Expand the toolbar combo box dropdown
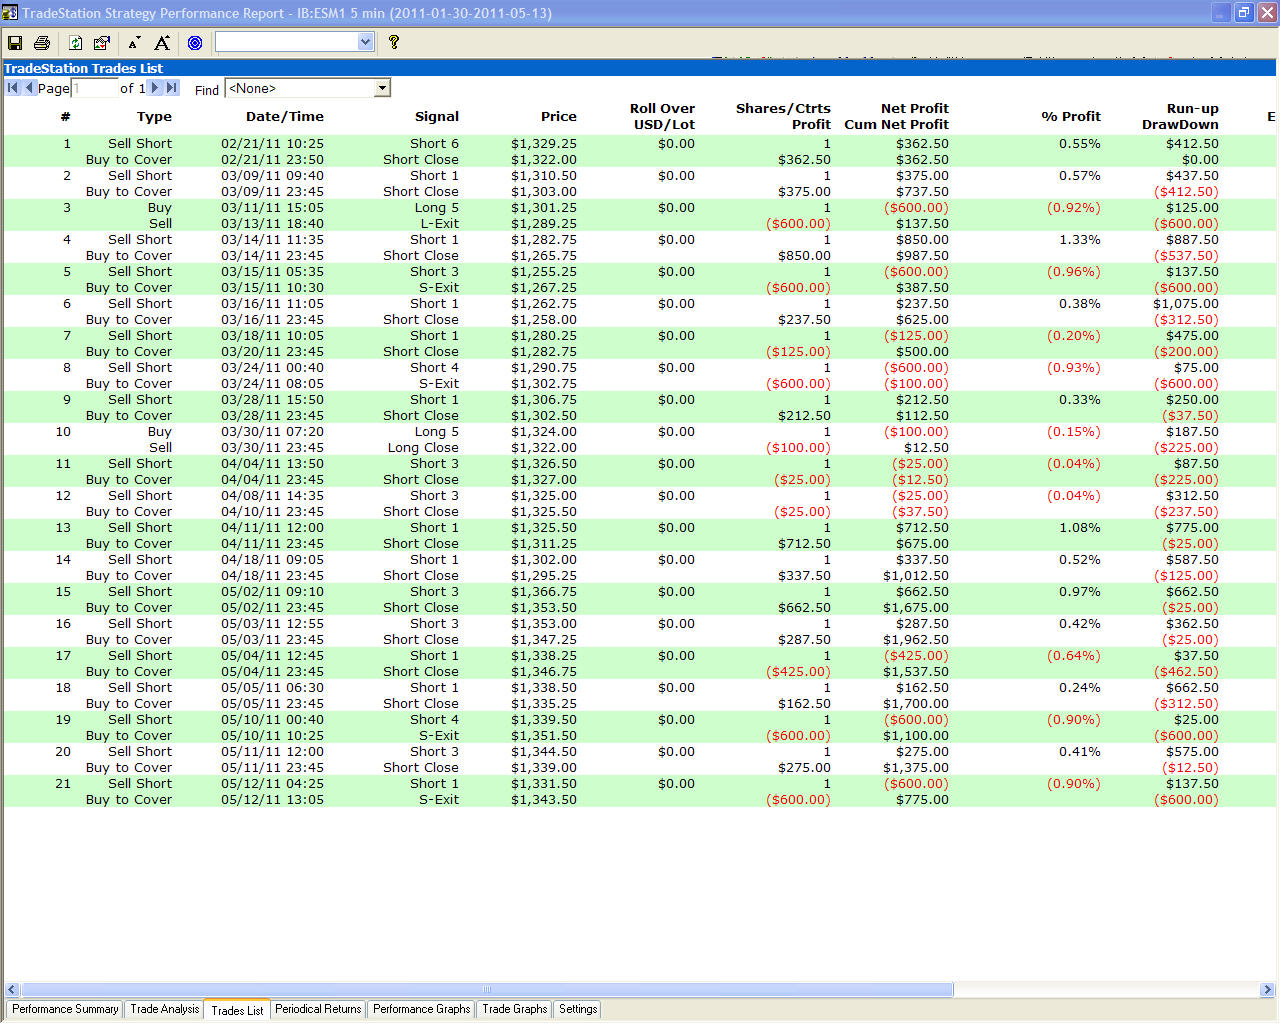Image resolution: width=1280 pixels, height=1024 pixels. pyautogui.click(x=365, y=42)
